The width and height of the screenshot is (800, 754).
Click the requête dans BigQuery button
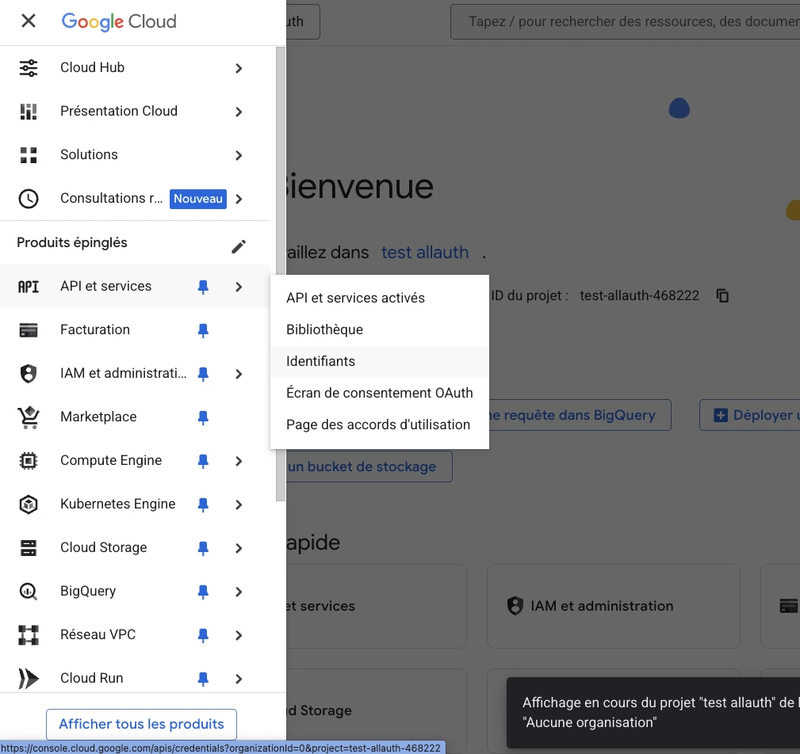(580, 415)
